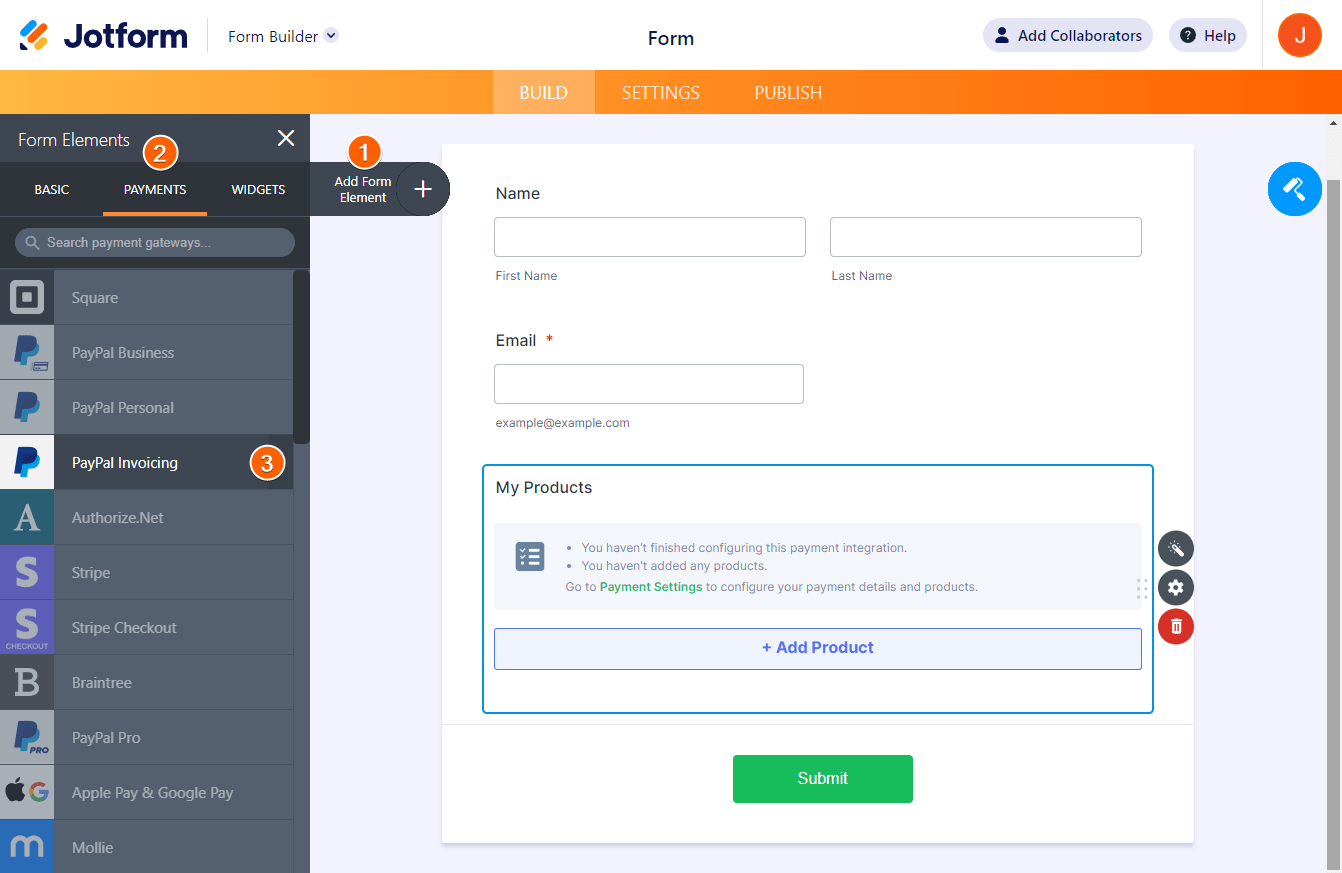Click the First Name input field
The width and height of the screenshot is (1342, 873).
click(x=650, y=237)
